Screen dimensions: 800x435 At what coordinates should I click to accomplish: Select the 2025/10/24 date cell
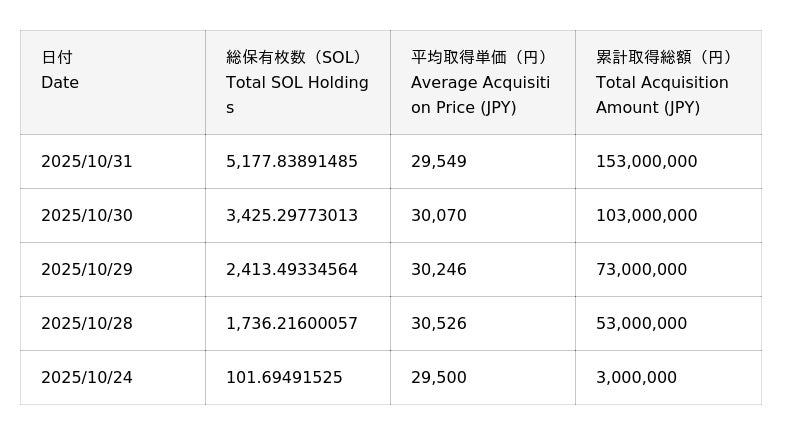click(x=87, y=378)
